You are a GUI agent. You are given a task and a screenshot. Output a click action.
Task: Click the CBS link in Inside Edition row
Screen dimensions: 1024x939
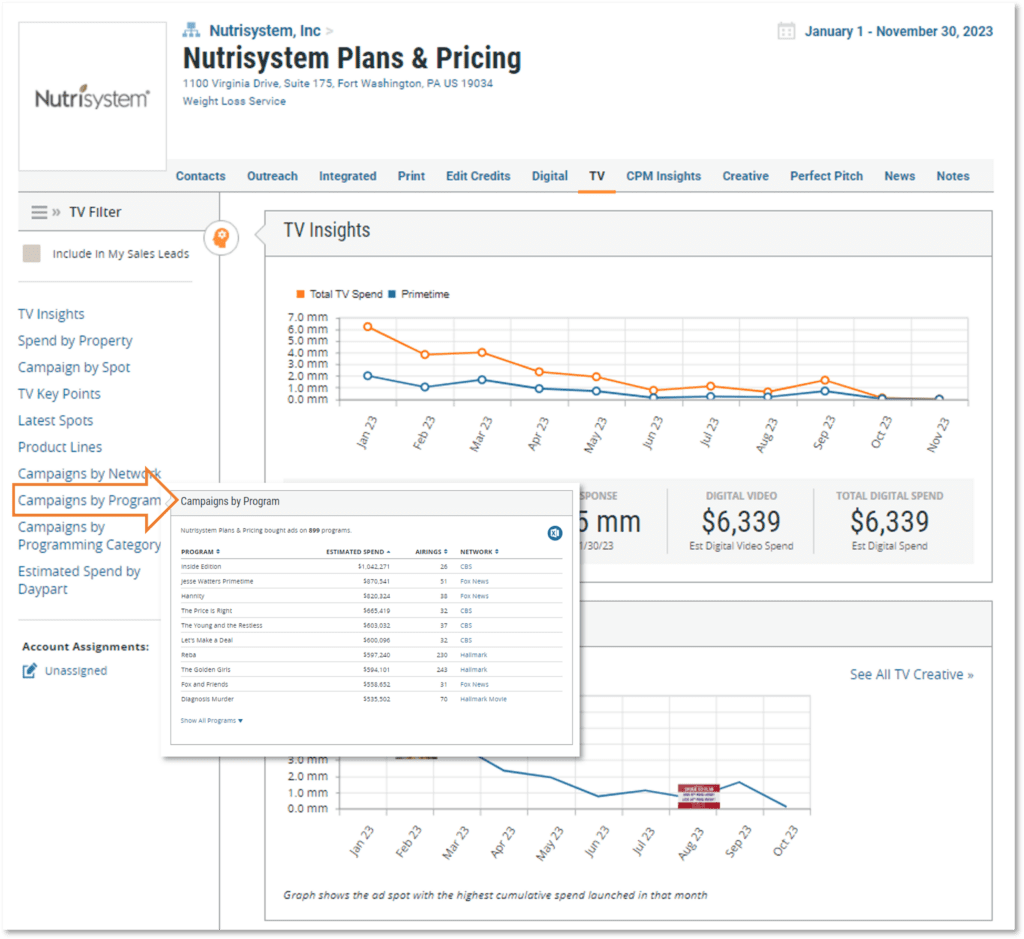[466, 567]
